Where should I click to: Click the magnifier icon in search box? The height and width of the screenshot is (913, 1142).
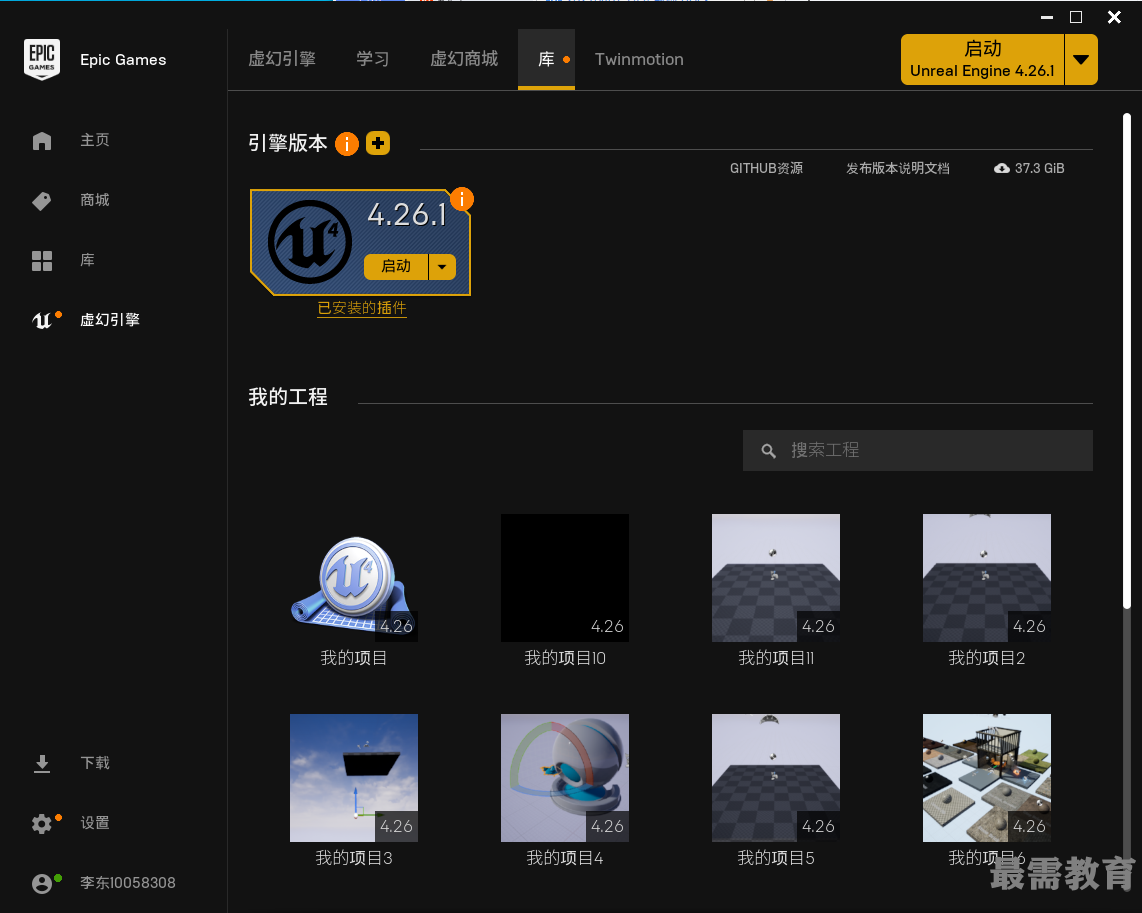[768, 451]
